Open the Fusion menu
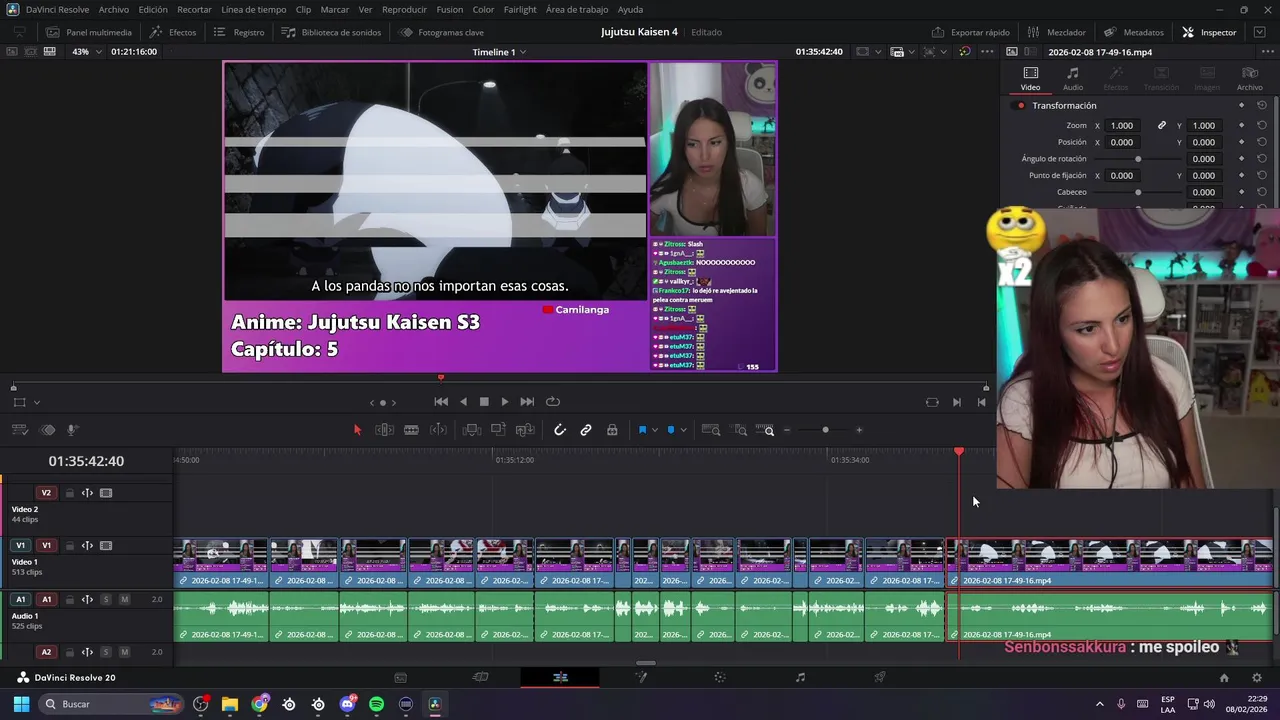The height and width of the screenshot is (720, 1280). tap(450, 9)
